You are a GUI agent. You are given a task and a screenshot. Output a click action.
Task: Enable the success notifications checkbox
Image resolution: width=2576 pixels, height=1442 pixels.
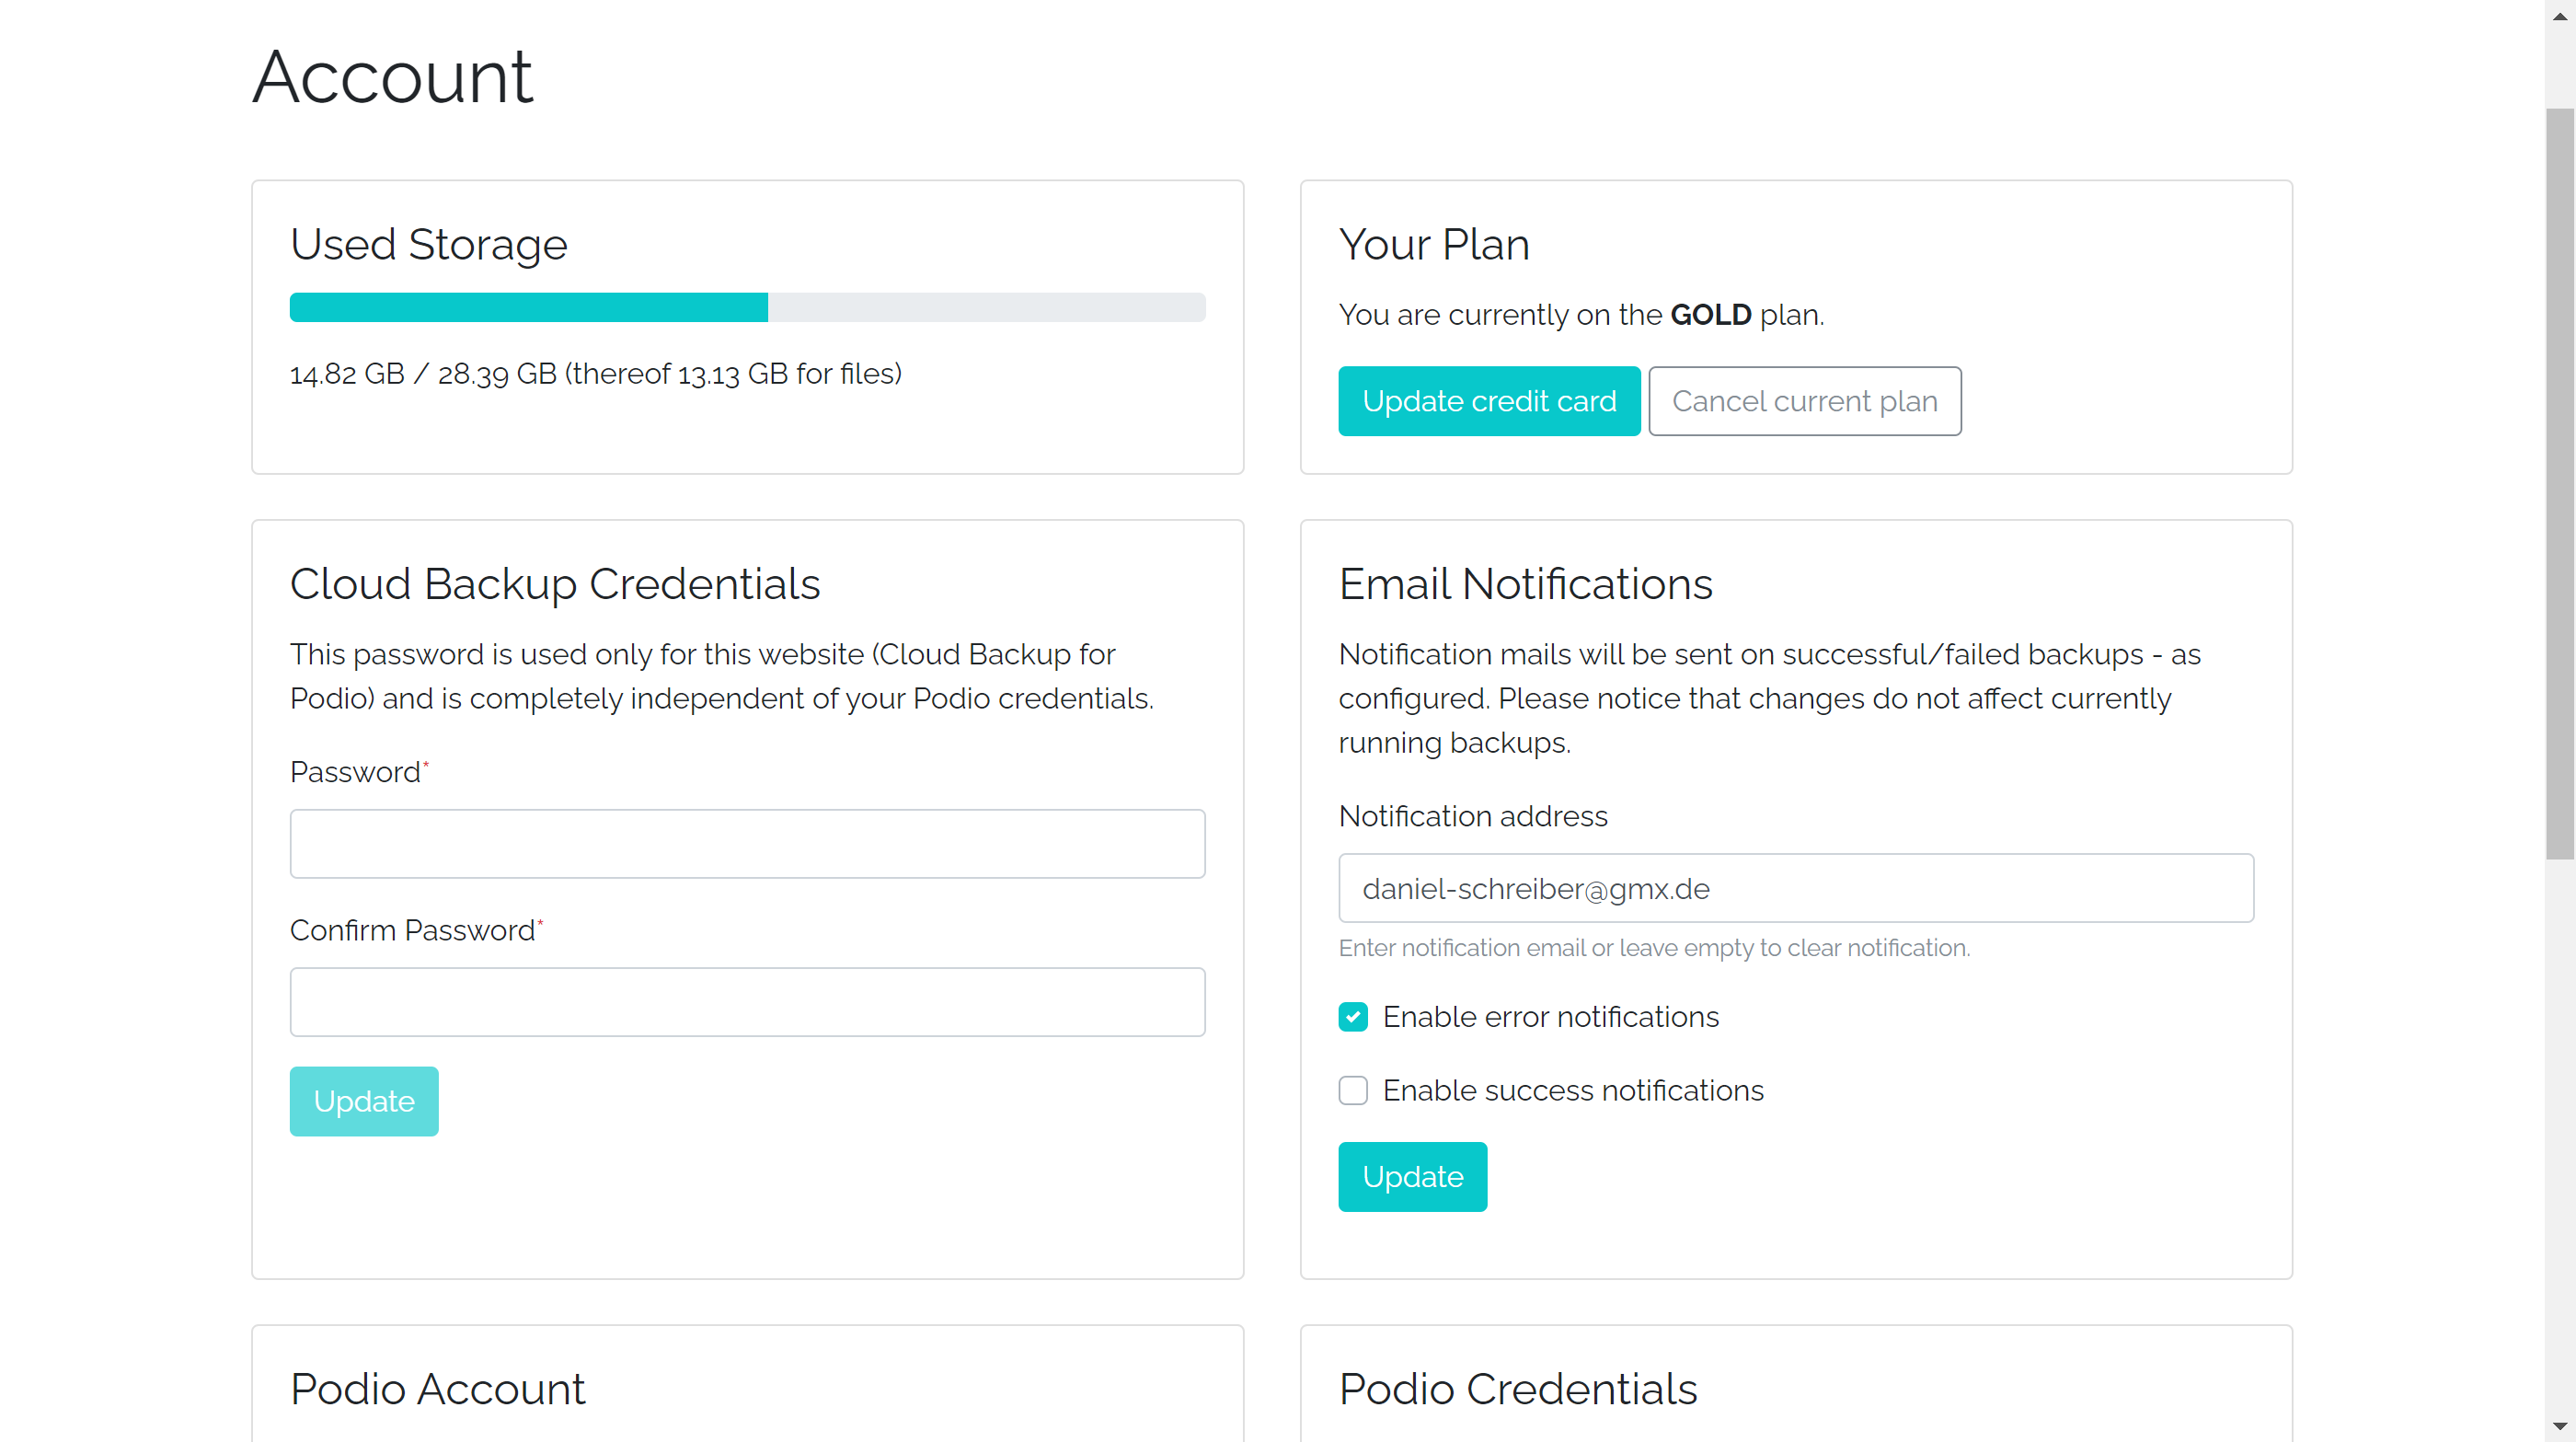[x=1353, y=1090]
